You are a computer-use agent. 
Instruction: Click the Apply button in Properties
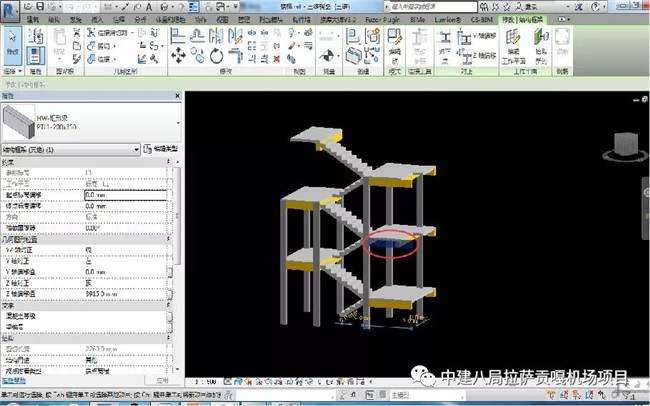point(162,380)
